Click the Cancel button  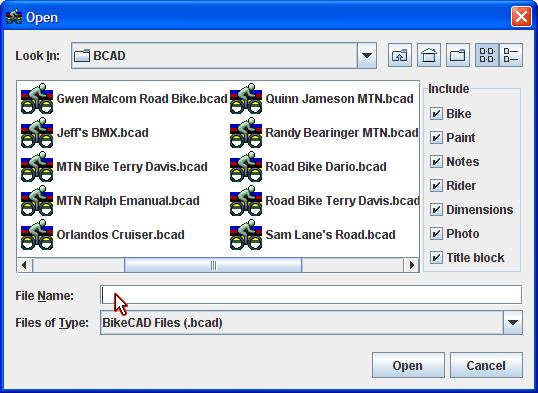point(486,365)
